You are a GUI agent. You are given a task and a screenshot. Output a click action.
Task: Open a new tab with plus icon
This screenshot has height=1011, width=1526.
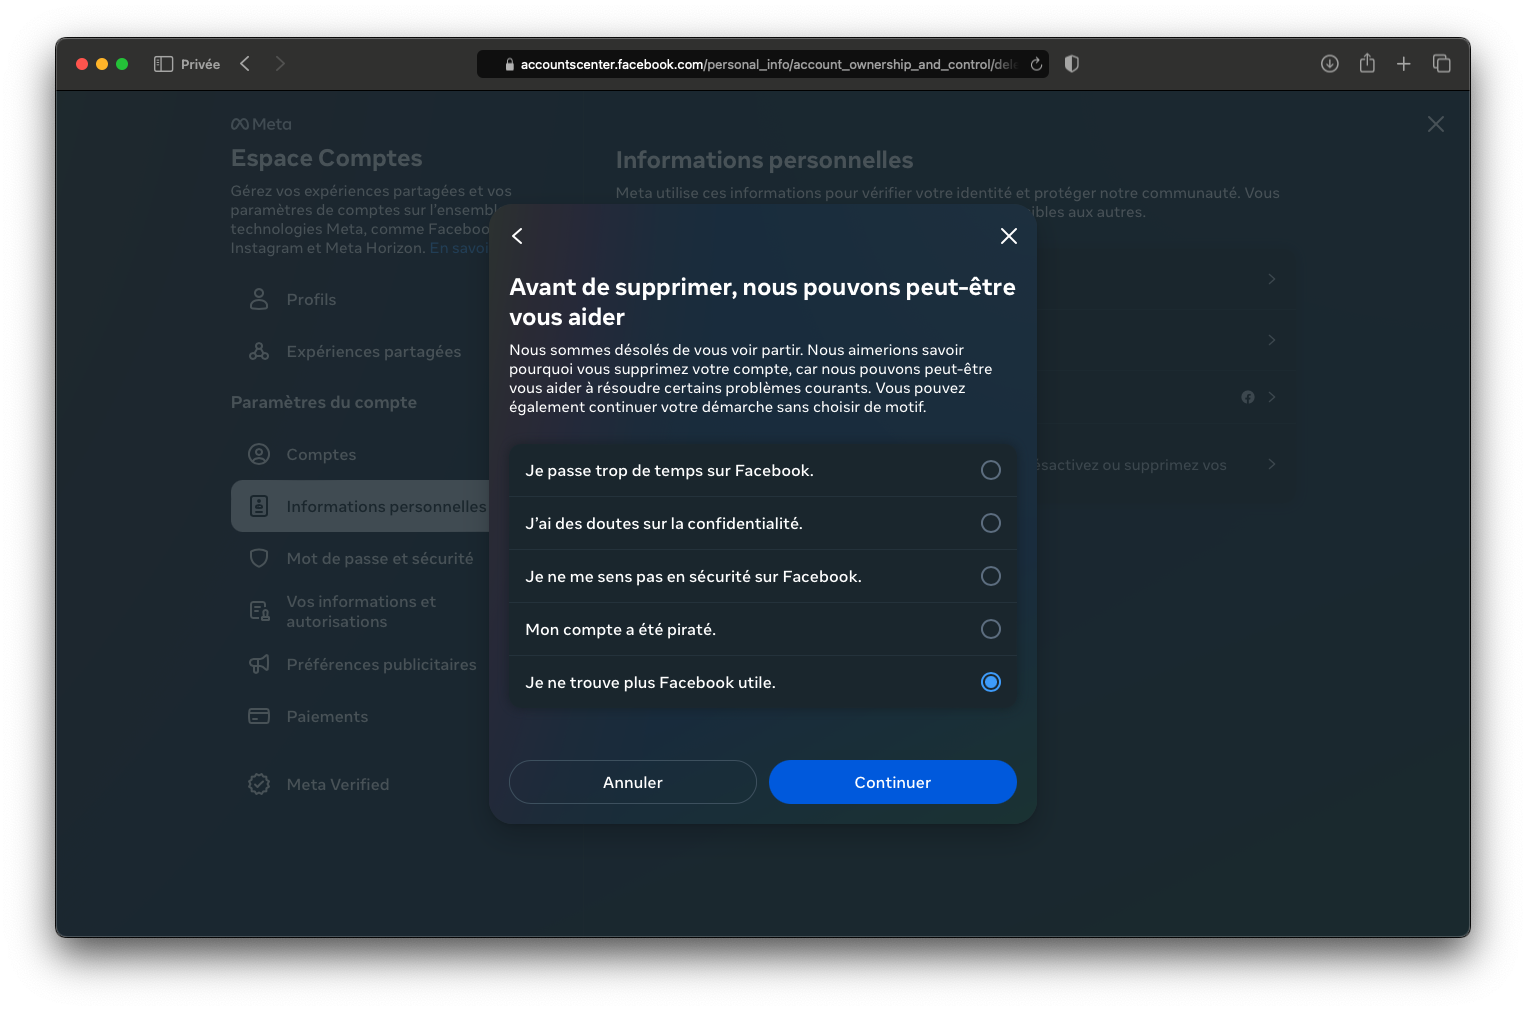coord(1403,64)
